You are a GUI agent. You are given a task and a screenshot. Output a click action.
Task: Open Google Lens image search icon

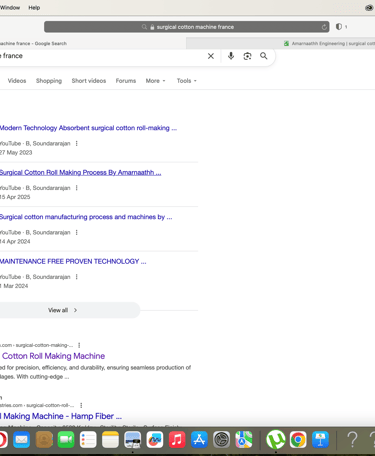coord(247,56)
